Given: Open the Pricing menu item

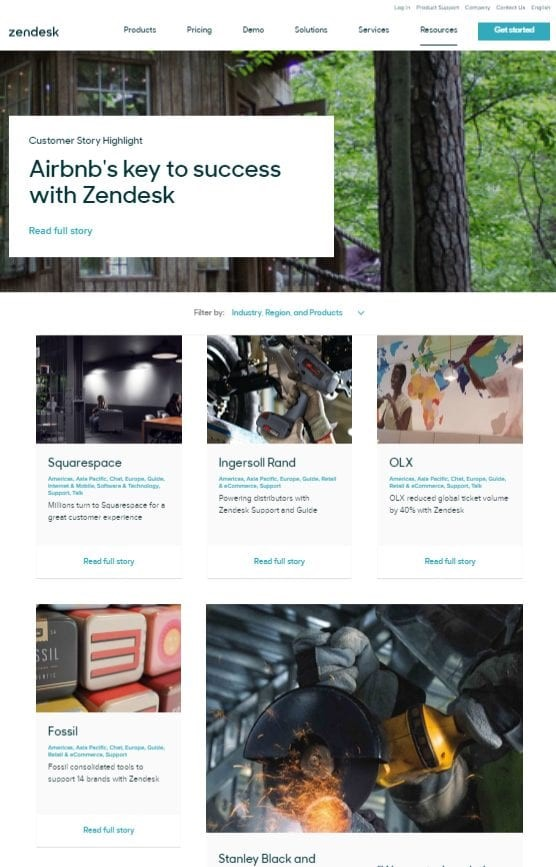Looking at the screenshot, I should coord(199,30).
